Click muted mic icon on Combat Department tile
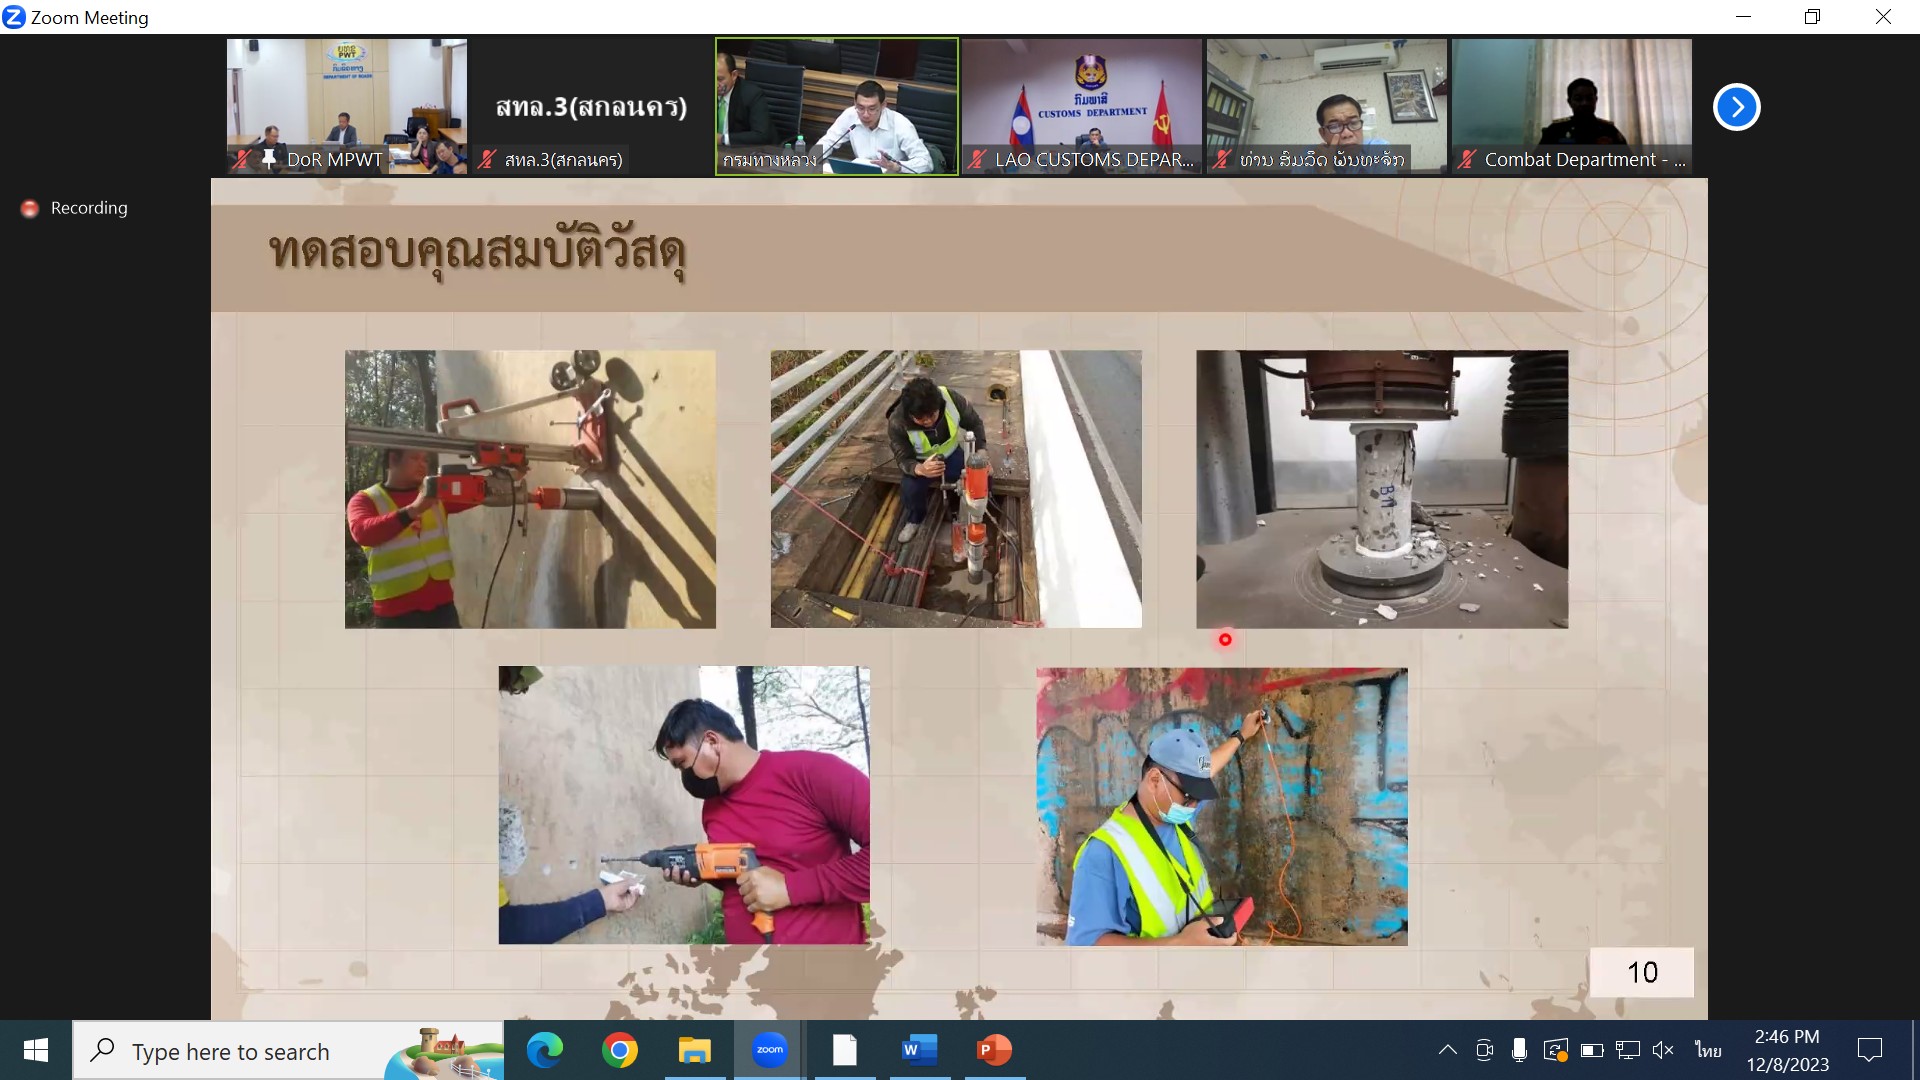 (x=1466, y=159)
